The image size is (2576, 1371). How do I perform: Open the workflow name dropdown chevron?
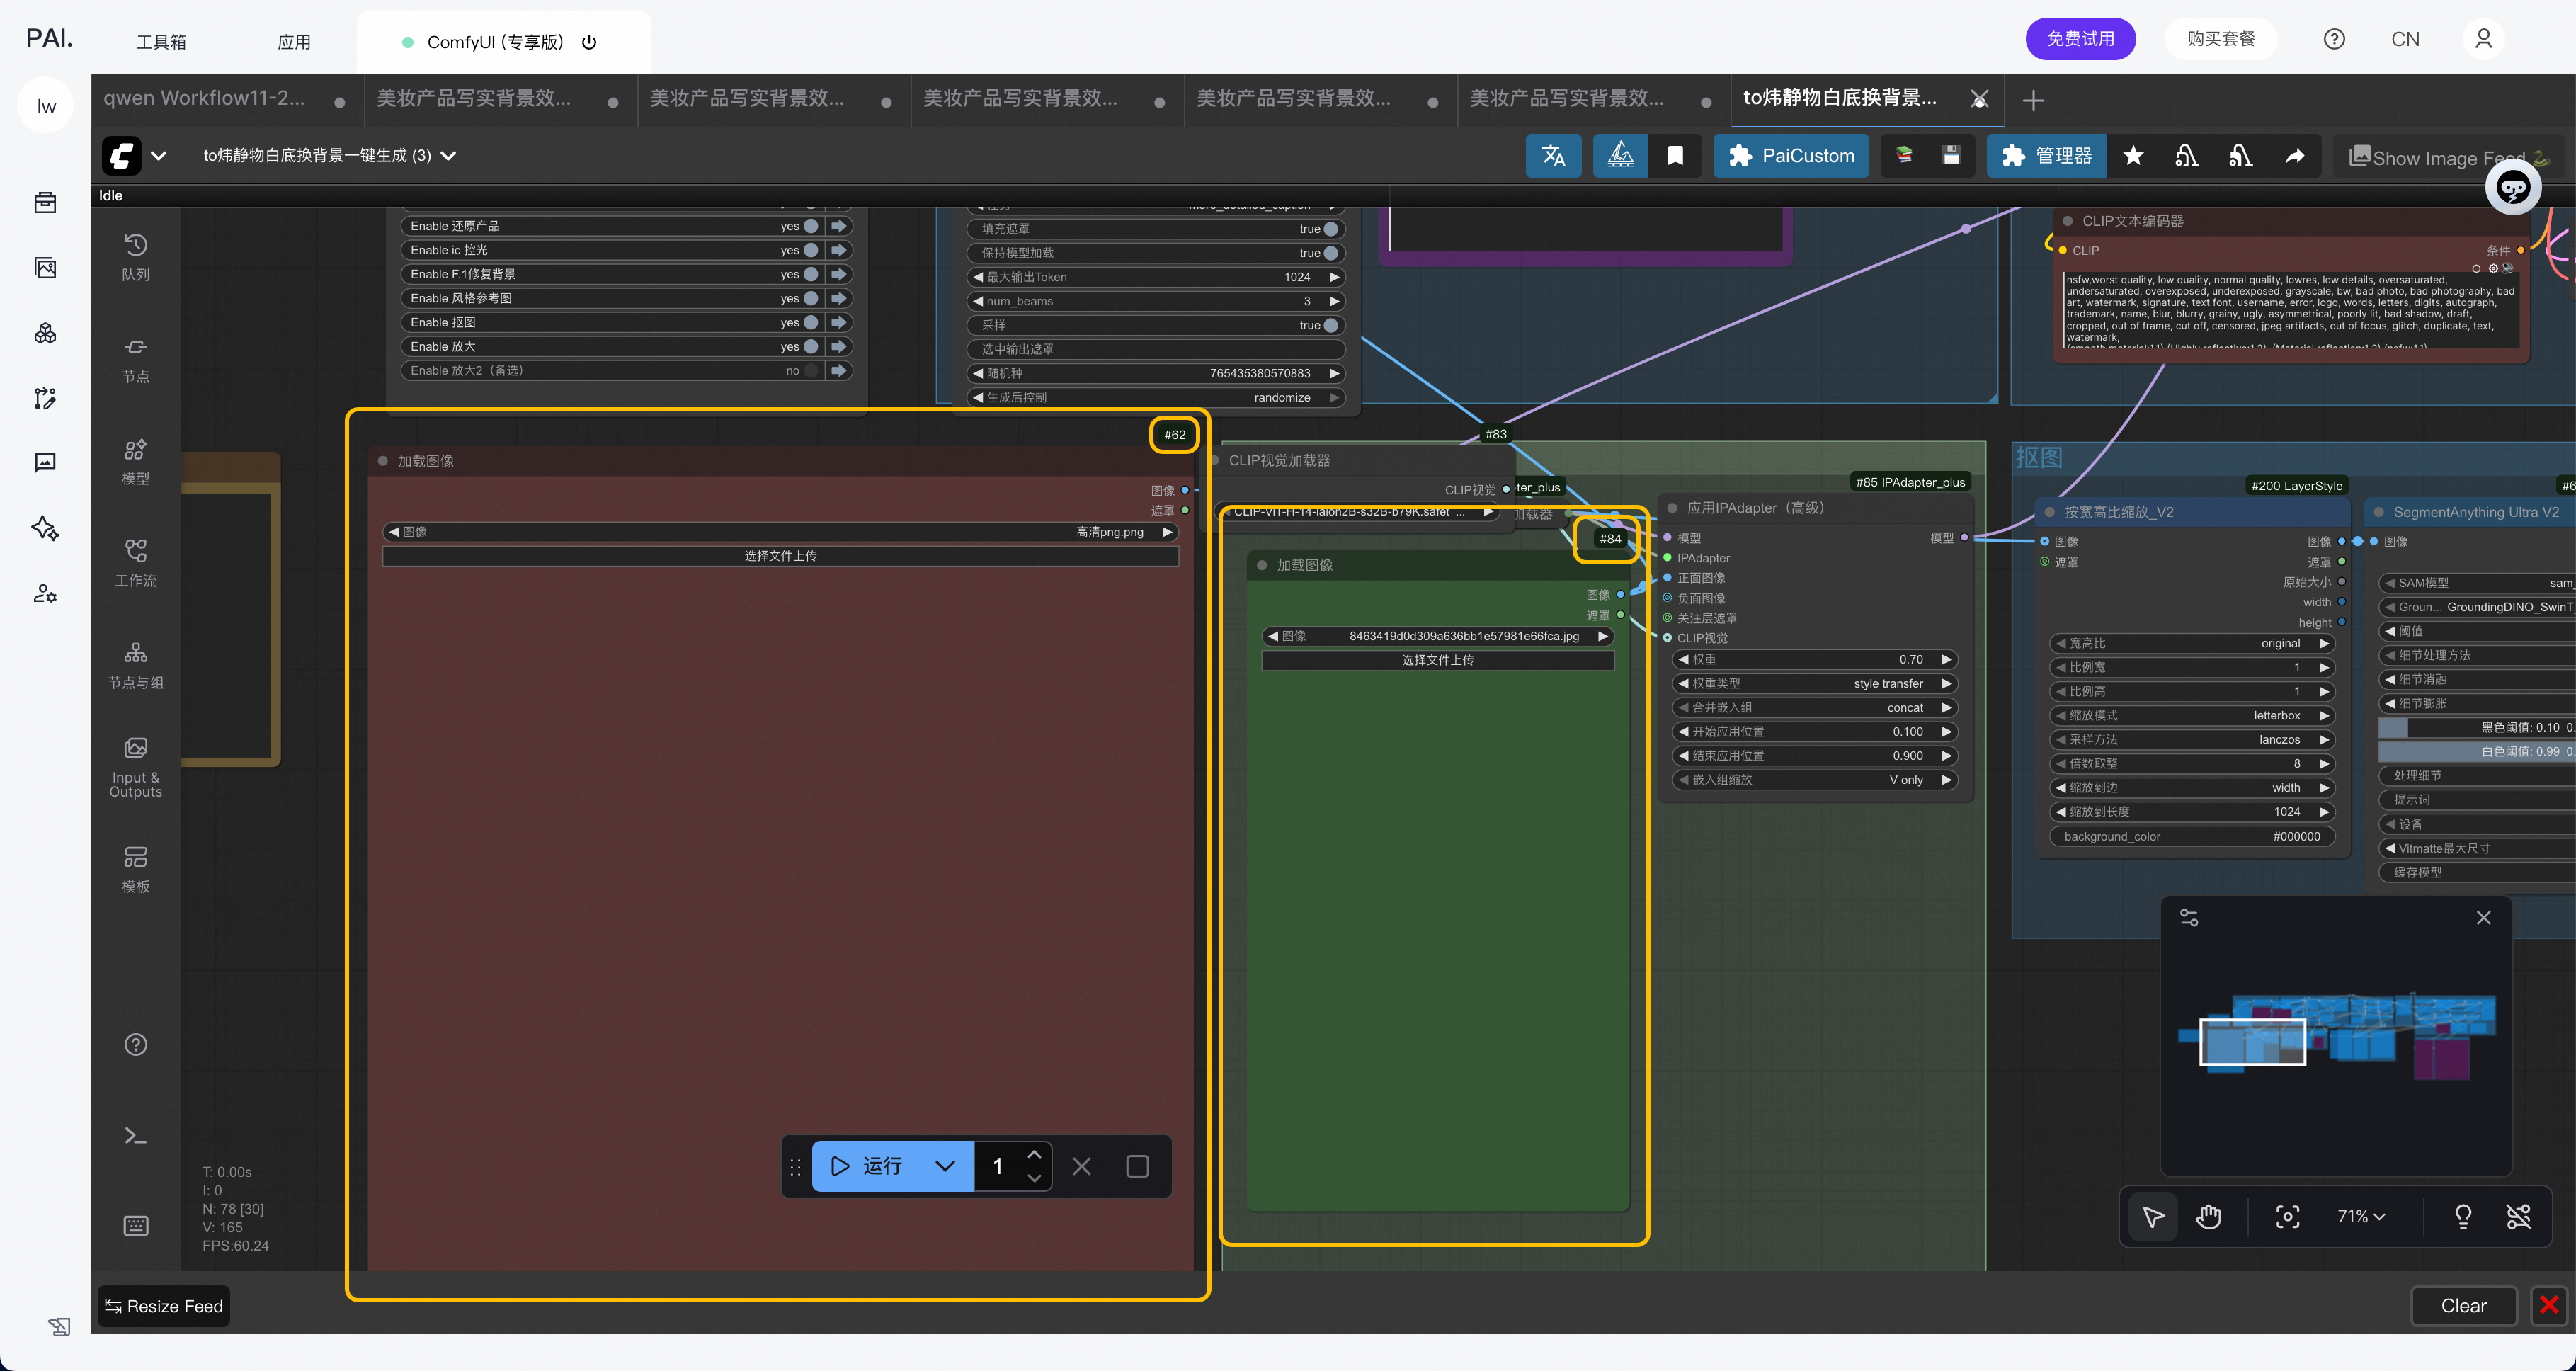tap(449, 156)
